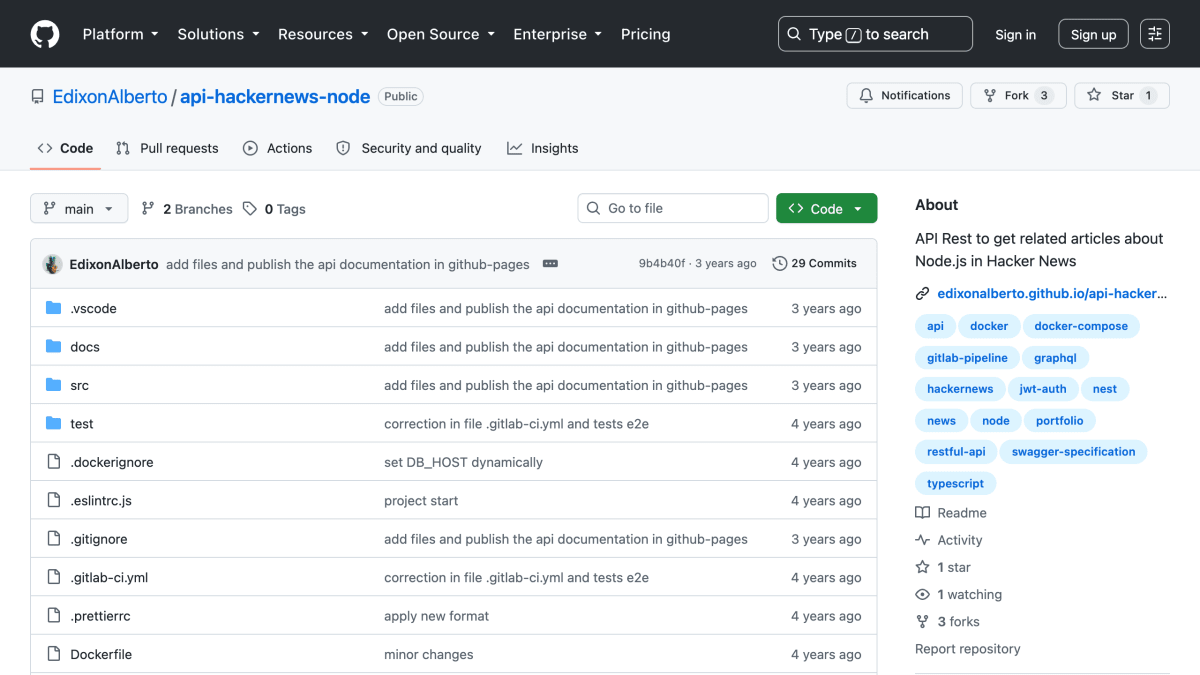Click the .gitlab-ci.yml file icon
The height and width of the screenshot is (675, 1200).
tap(54, 578)
